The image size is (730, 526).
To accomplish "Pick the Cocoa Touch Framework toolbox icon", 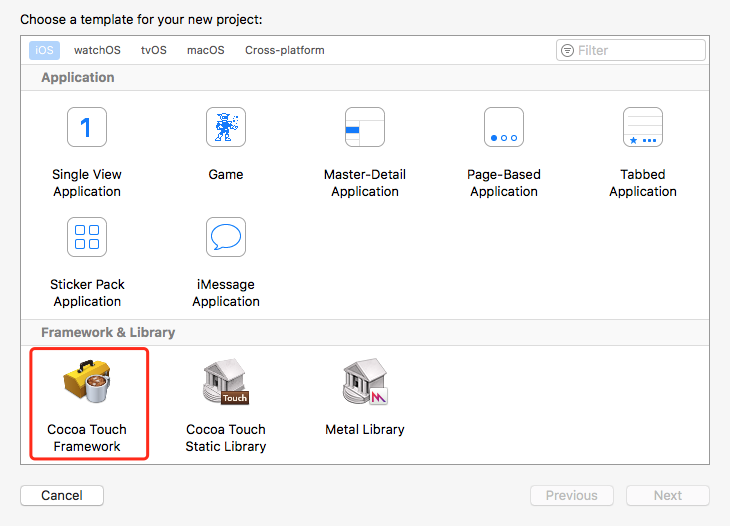I will (x=87, y=381).
